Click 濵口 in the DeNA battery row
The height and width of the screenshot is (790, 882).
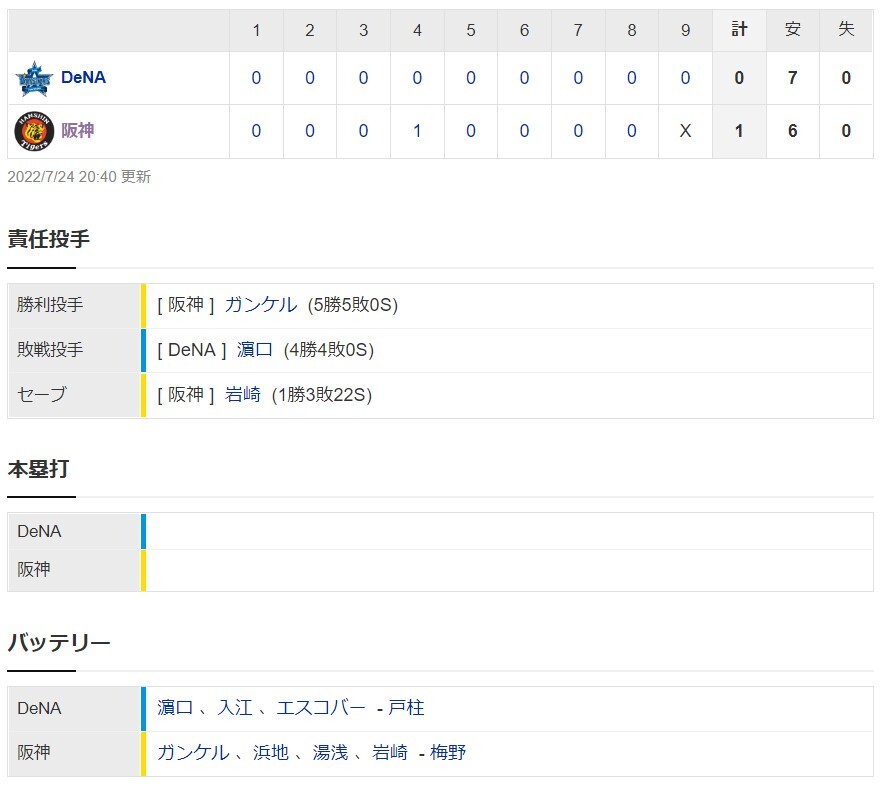175,708
